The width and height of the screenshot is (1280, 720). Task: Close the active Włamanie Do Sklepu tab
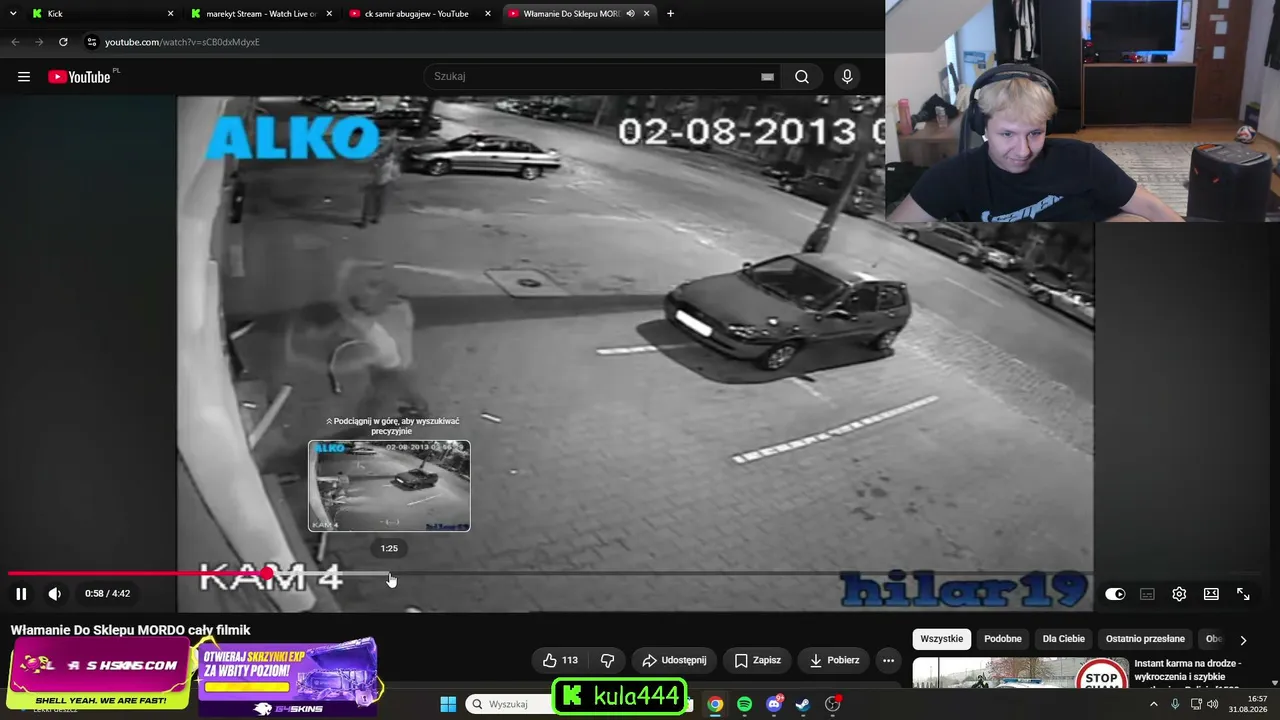pyautogui.click(x=647, y=14)
